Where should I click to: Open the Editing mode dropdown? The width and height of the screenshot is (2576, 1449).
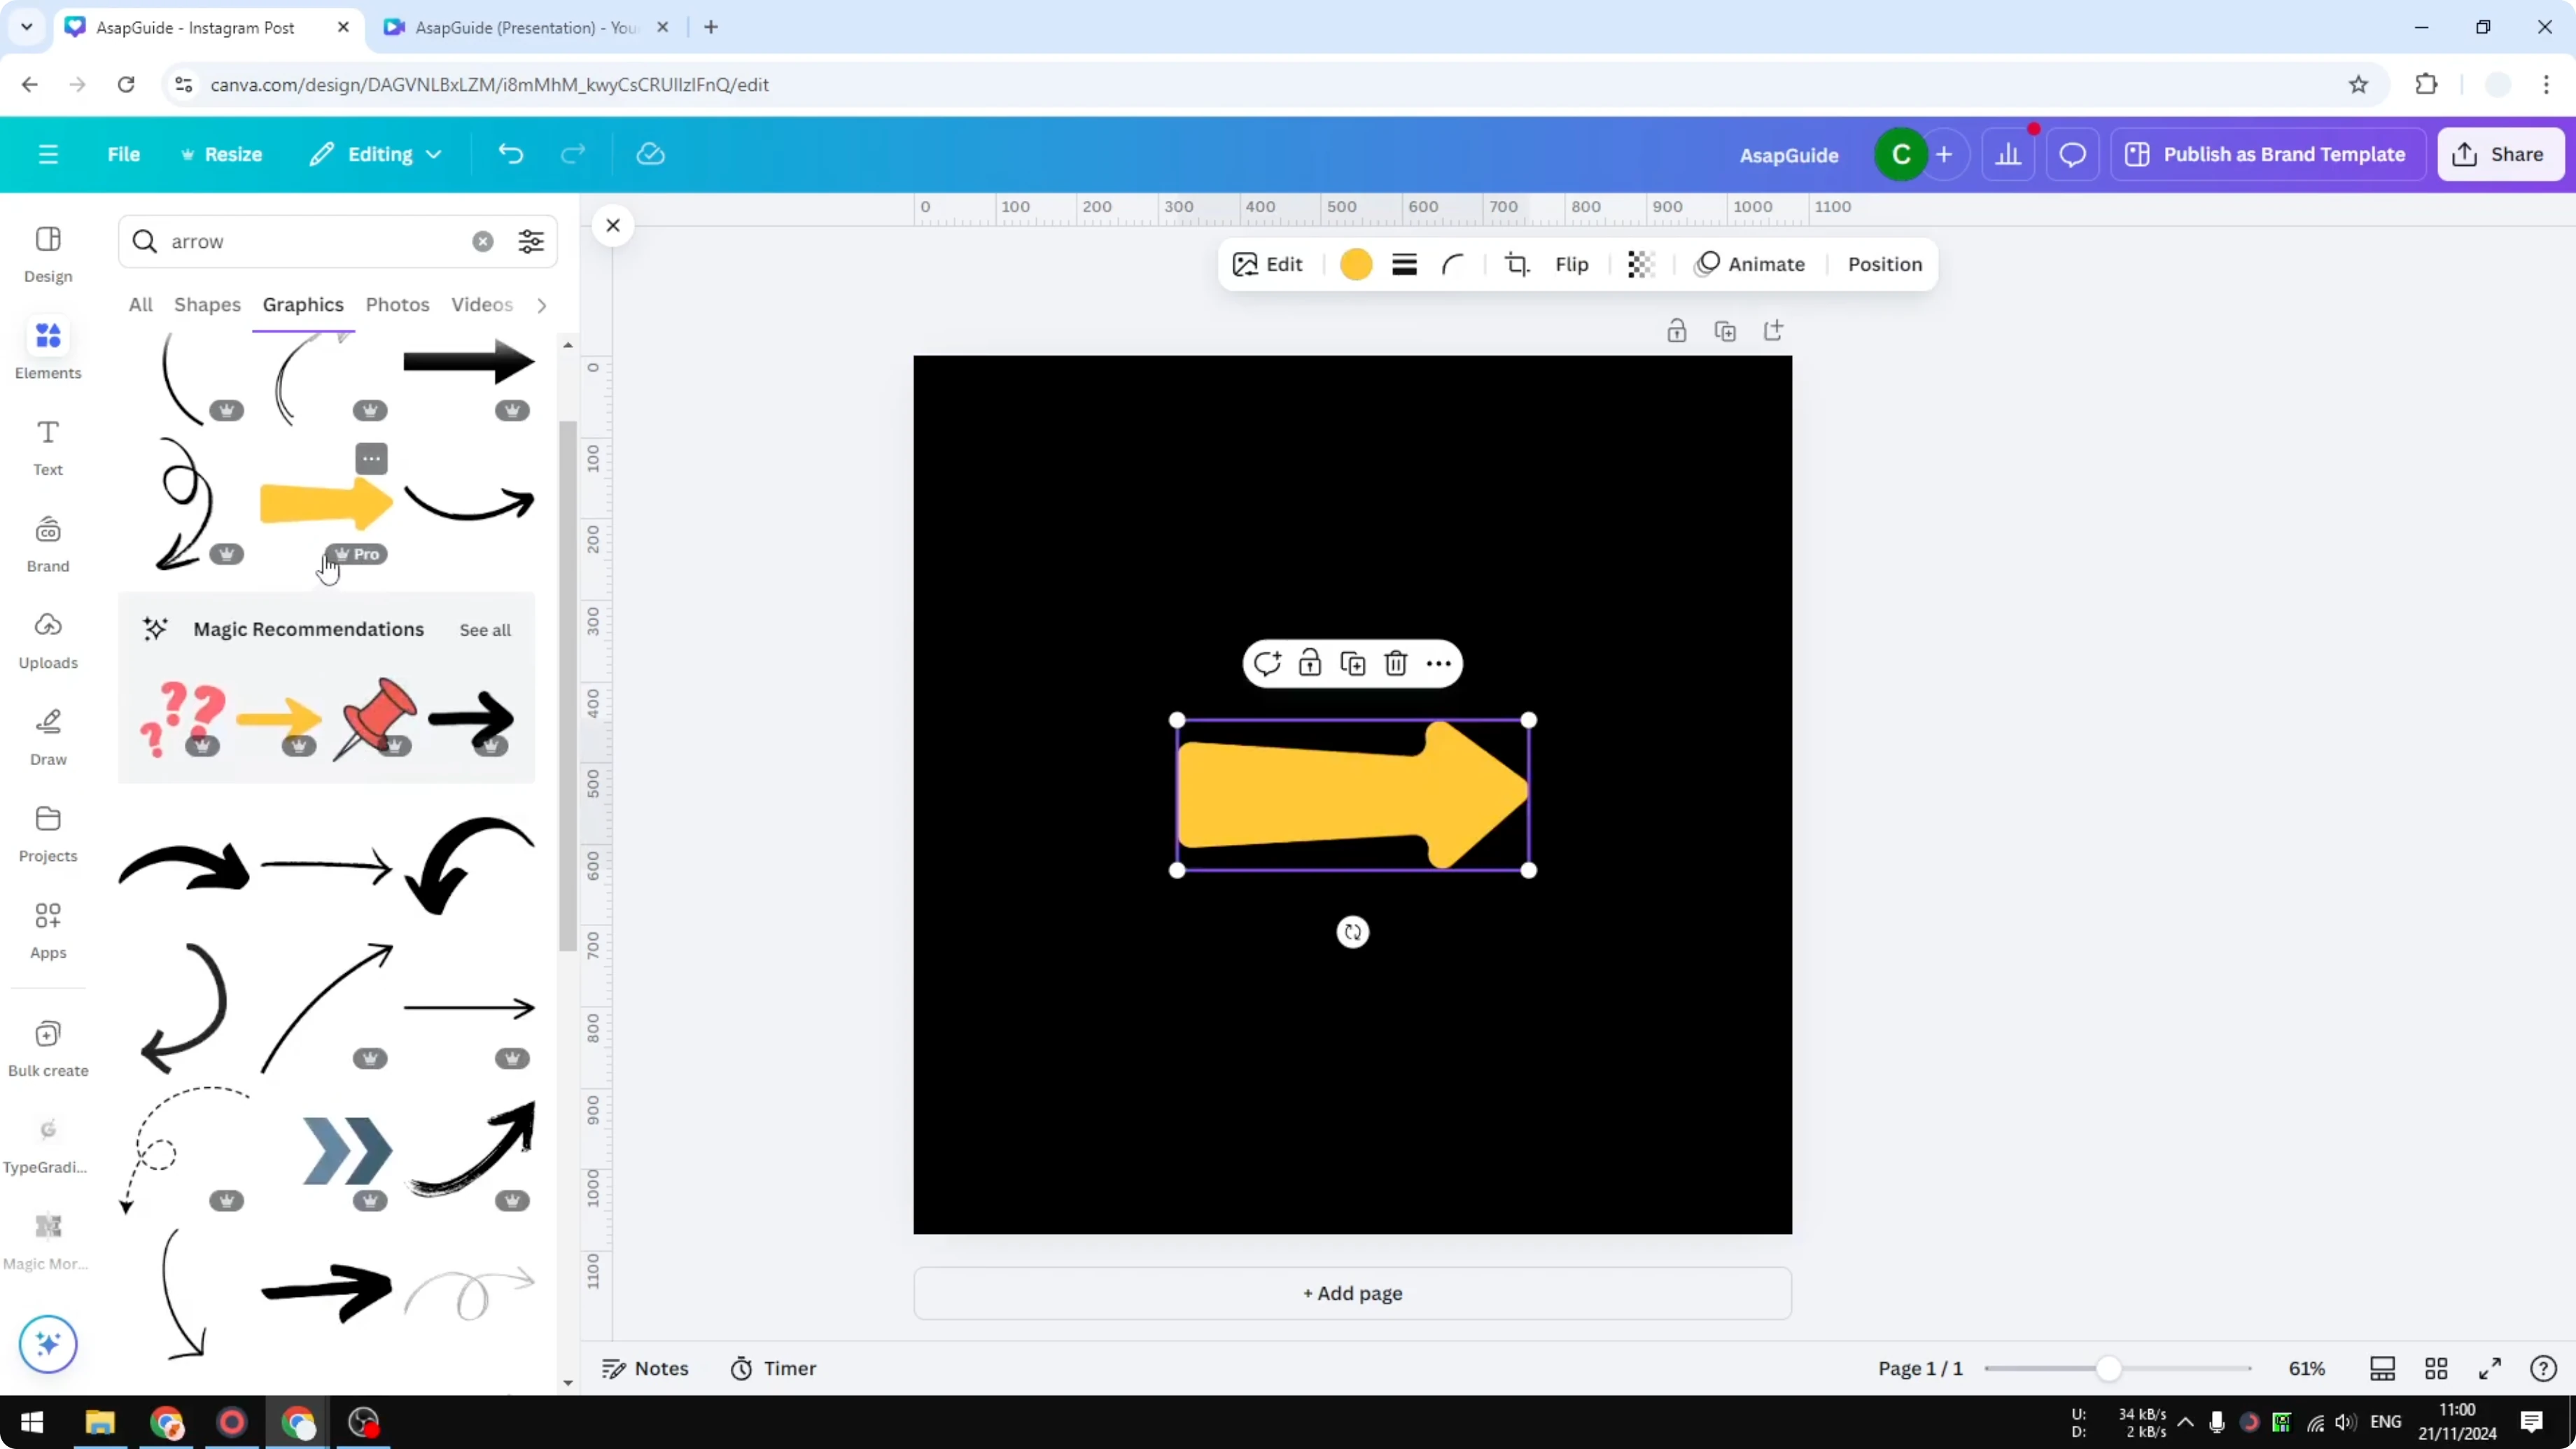pyautogui.click(x=375, y=154)
